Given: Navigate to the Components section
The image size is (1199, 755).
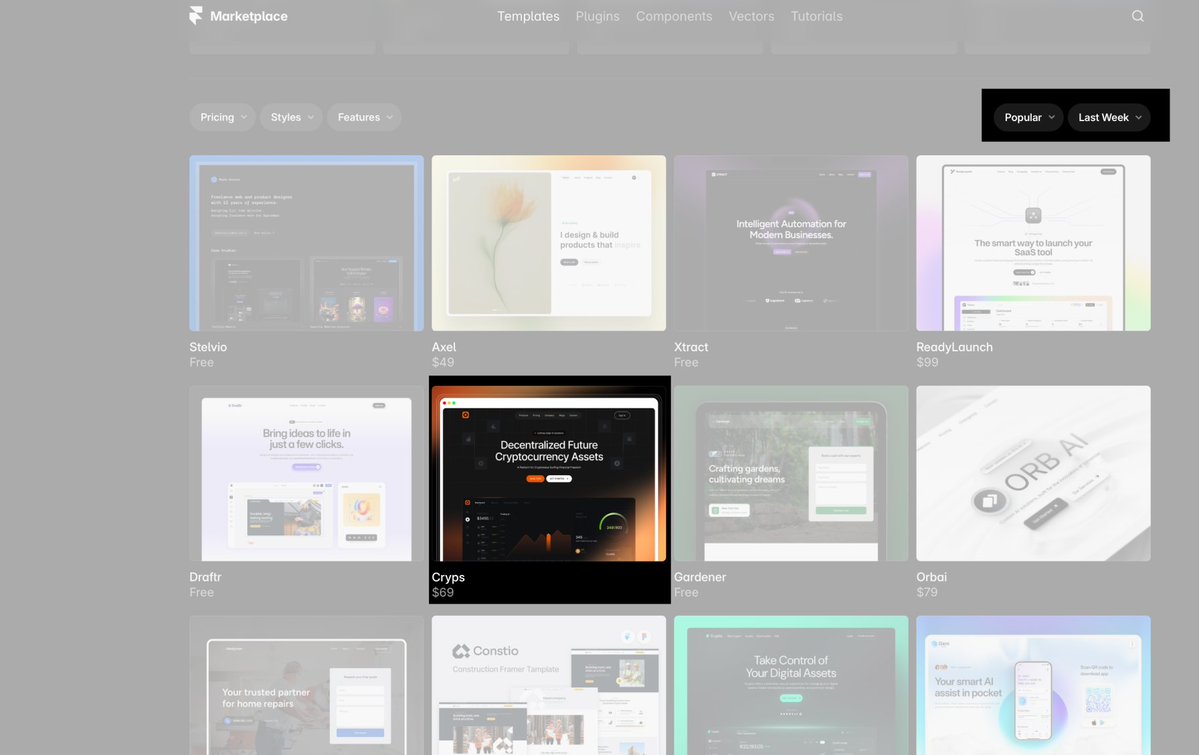Looking at the screenshot, I should click(674, 16).
